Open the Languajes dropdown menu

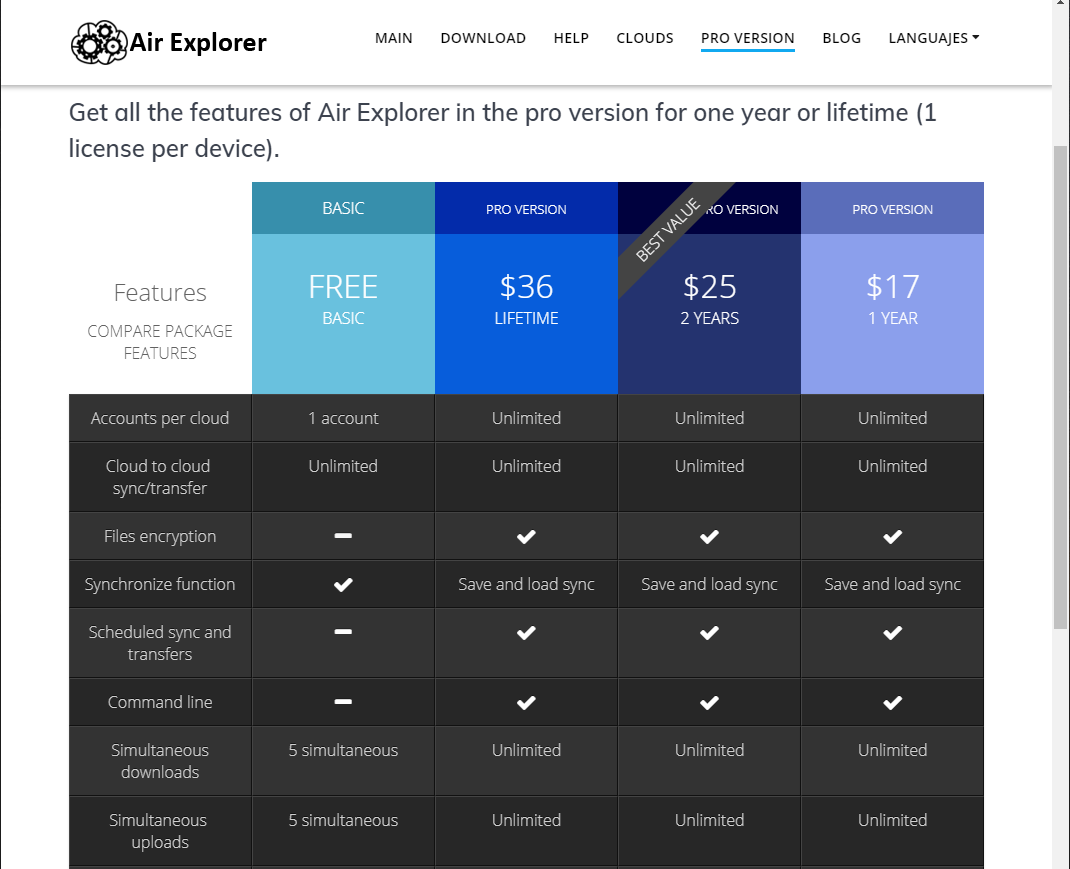point(933,38)
